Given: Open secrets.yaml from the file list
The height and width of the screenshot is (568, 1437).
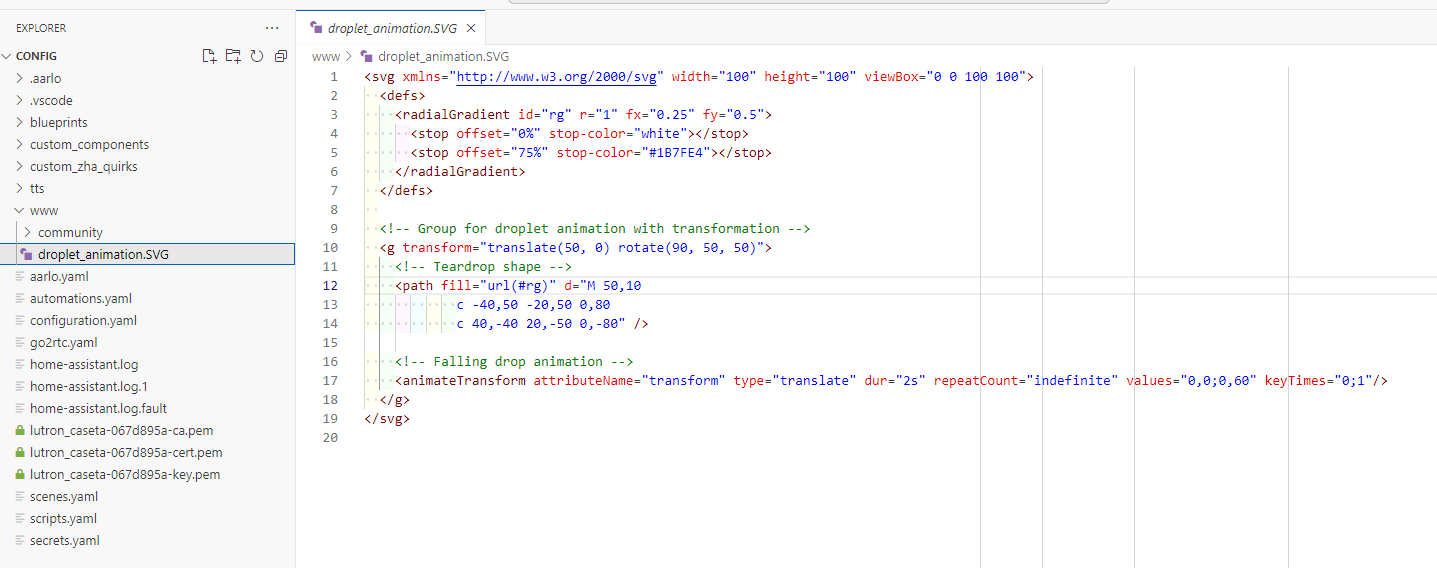Looking at the screenshot, I should [64, 541].
